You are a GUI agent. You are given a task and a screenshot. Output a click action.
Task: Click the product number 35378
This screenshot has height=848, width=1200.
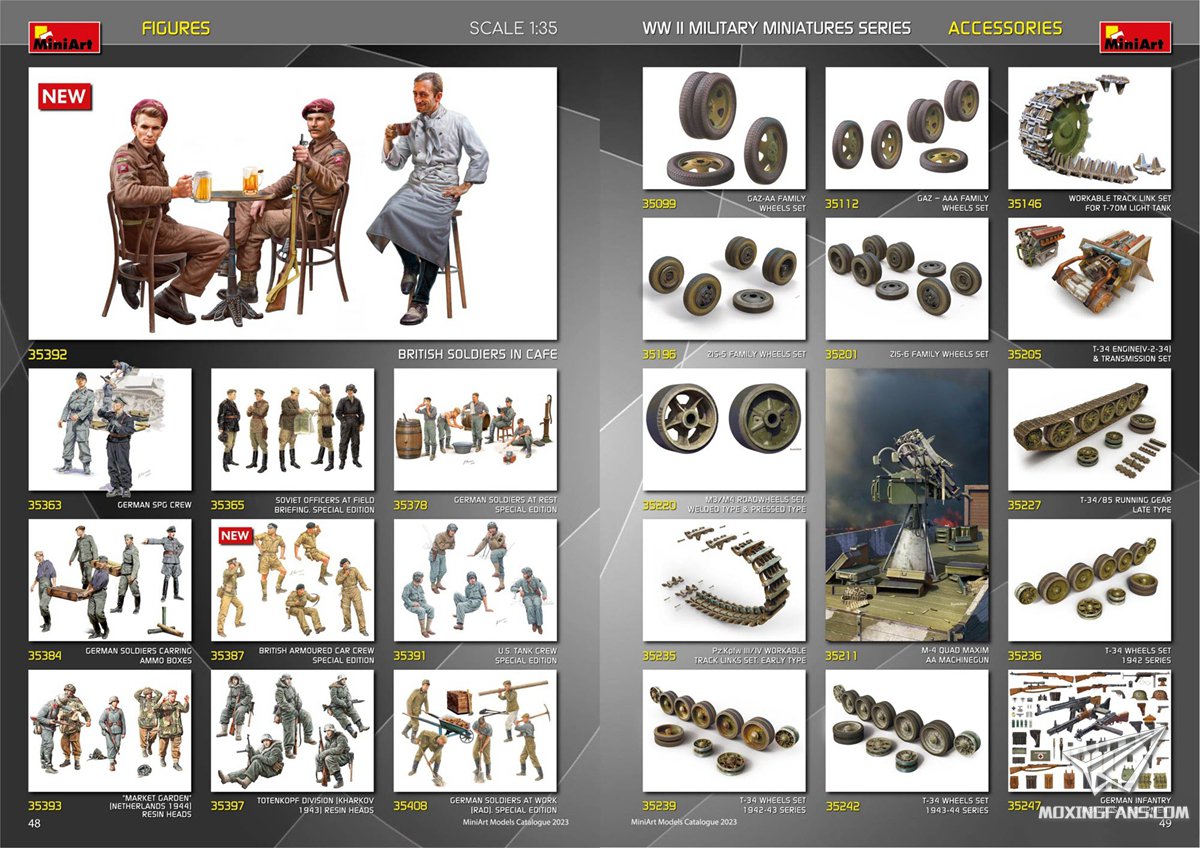point(410,505)
